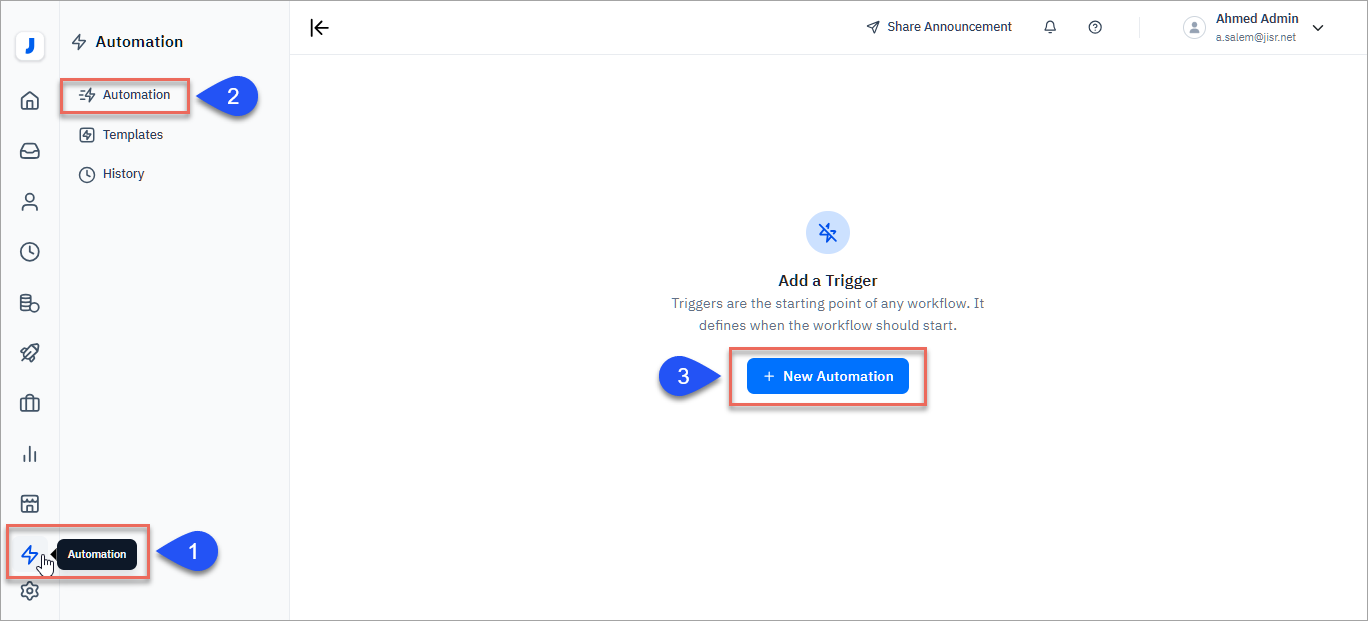Viewport: 1368px width, 621px height.
Task: Open the payroll coins icon
Action: coord(30,302)
